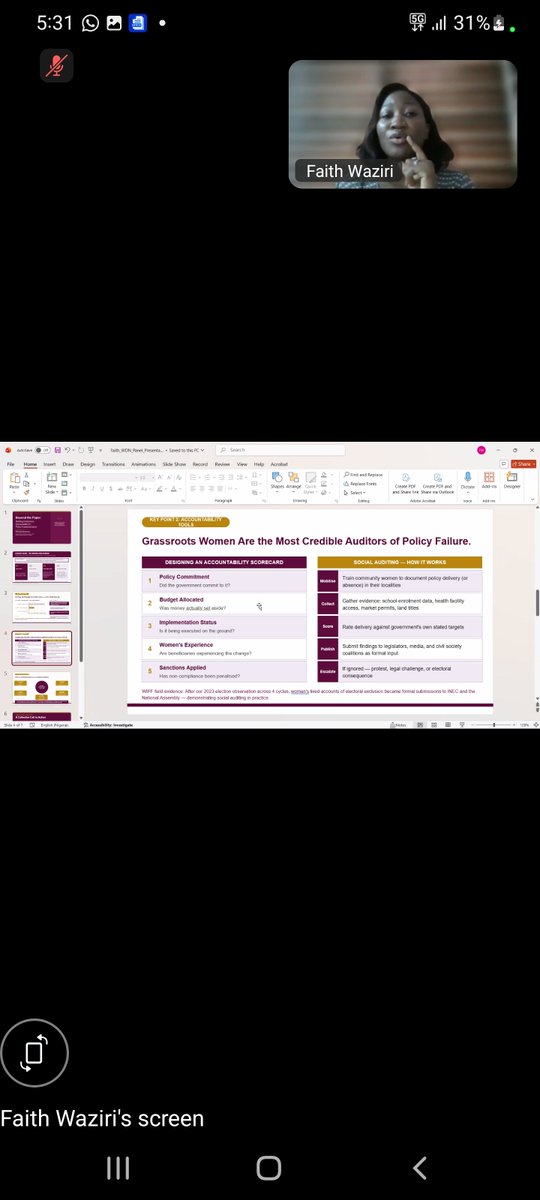The image size is (540, 1200).
Task: Unmute the microphone icon at top left
Action: coord(57,66)
